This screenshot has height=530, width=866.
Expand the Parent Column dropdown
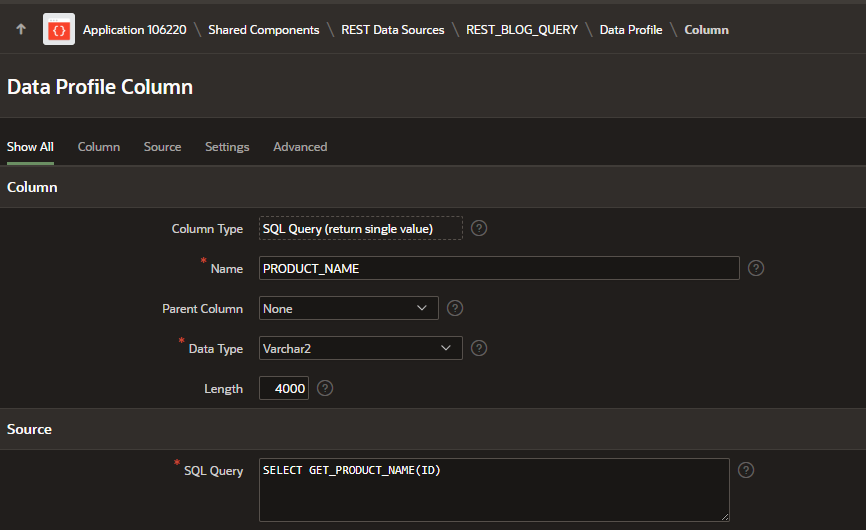[348, 308]
